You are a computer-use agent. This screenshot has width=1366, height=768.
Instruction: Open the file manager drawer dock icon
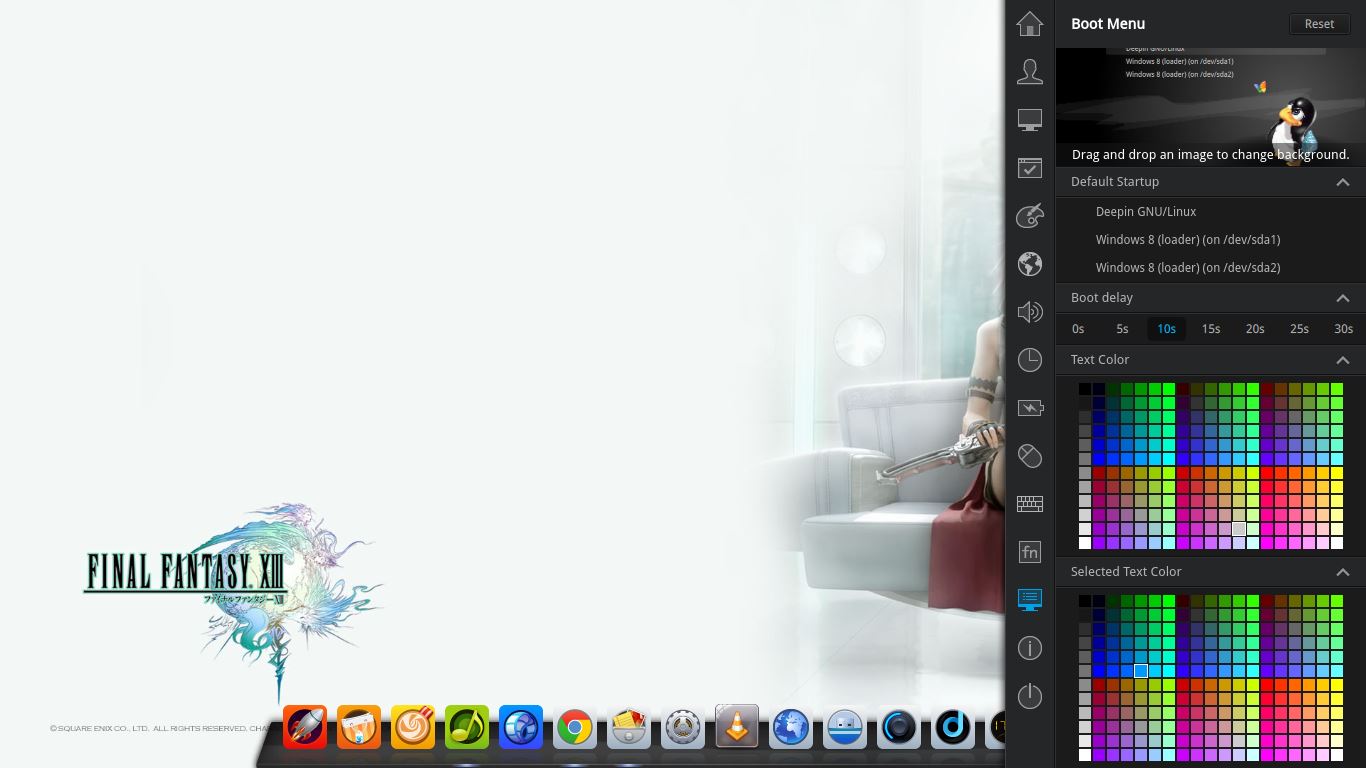629,727
